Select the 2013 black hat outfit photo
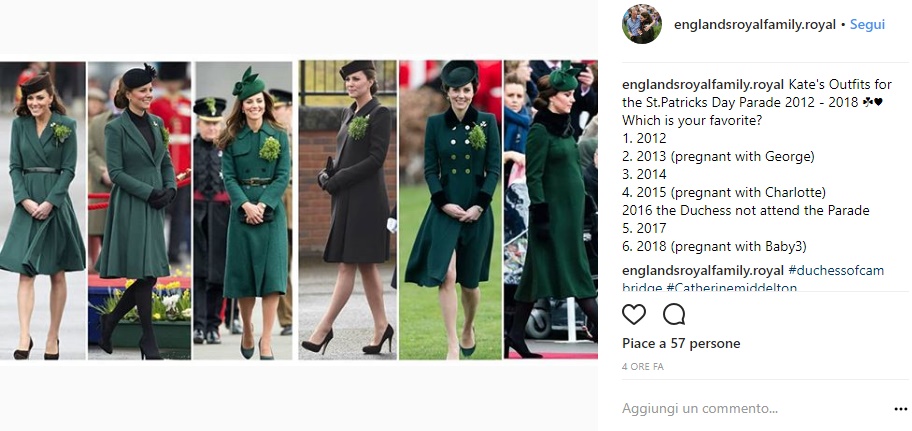The height and width of the screenshot is (431, 912). click(139, 210)
